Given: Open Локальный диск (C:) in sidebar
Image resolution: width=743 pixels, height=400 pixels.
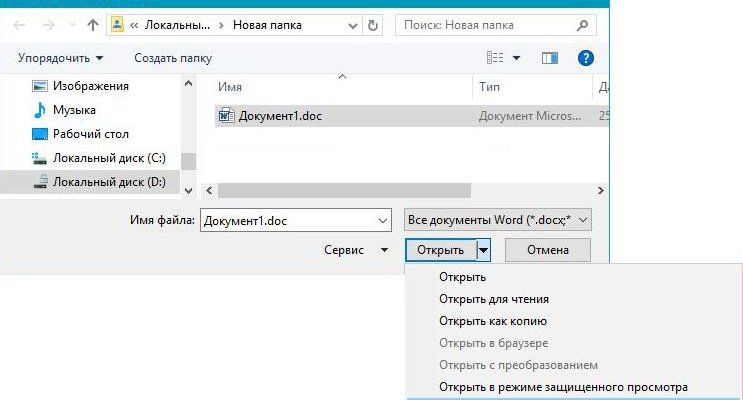Looking at the screenshot, I should pyautogui.click(x=108, y=158).
